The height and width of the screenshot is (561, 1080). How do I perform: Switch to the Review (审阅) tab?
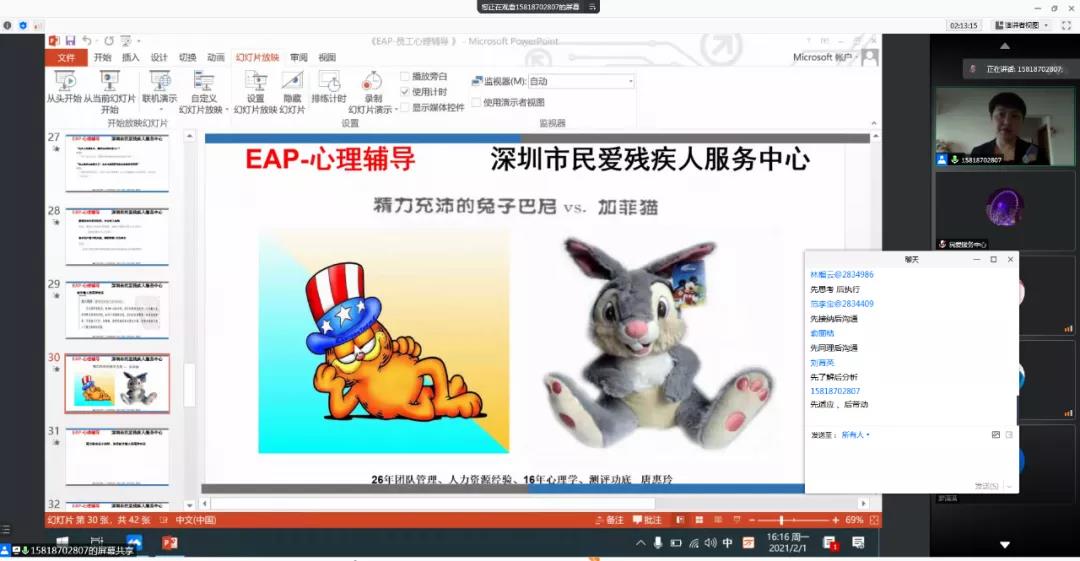pos(298,57)
